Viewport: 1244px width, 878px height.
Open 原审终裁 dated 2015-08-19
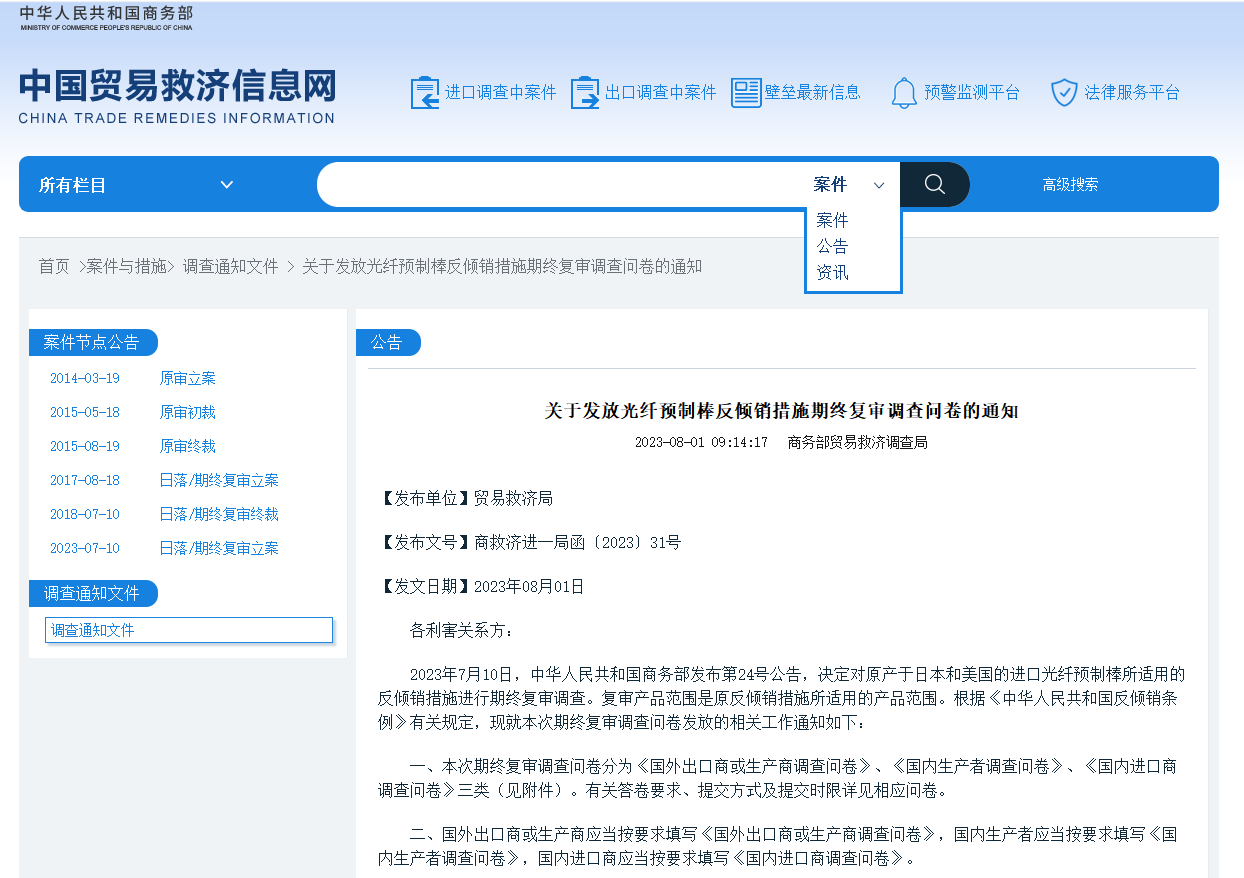(187, 447)
